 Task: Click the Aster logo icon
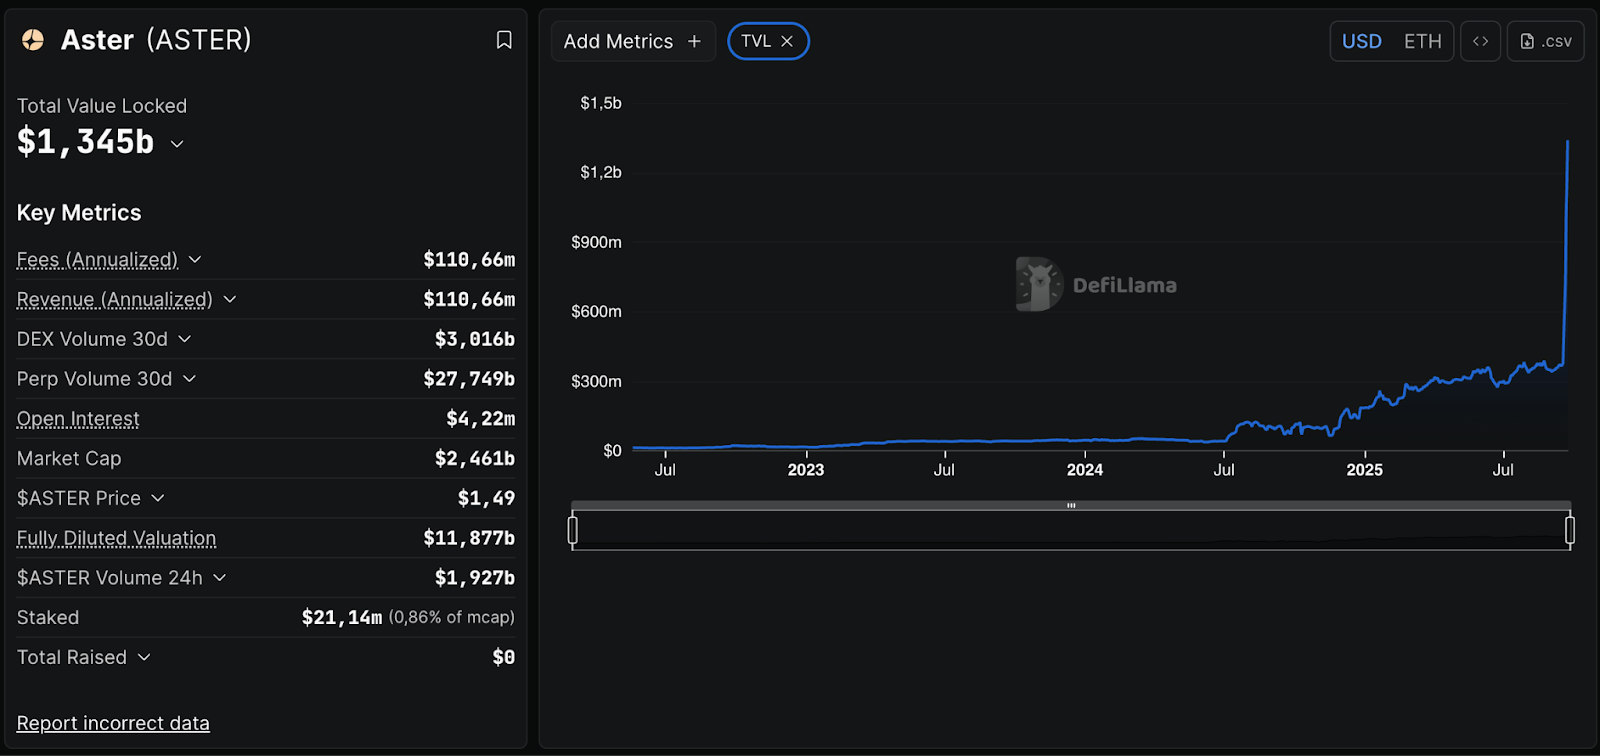pos(33,40)
